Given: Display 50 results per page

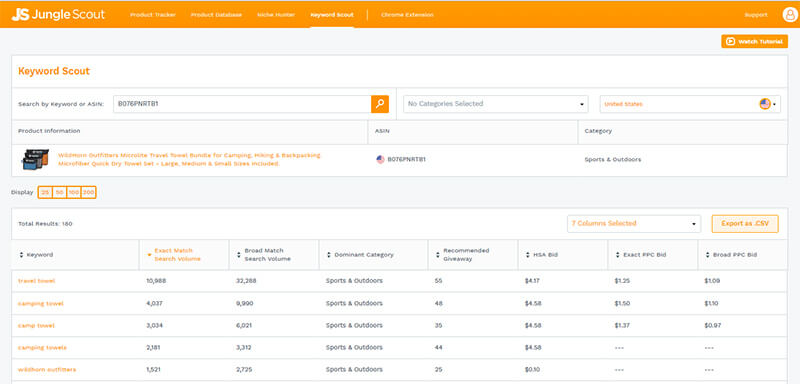Looking at the screenshot, I should coord(60,192).
